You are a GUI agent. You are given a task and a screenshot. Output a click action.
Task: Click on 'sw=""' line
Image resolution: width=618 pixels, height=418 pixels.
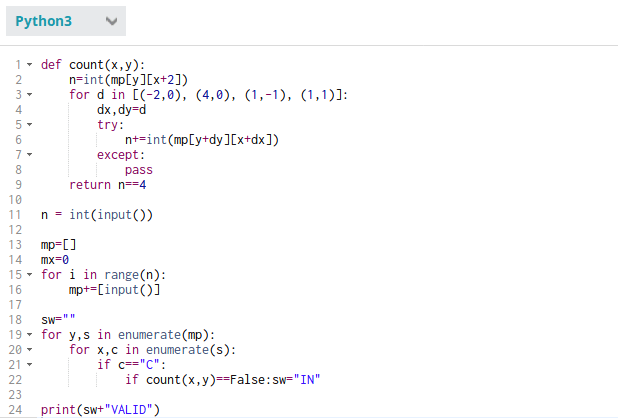coord(58,320)
